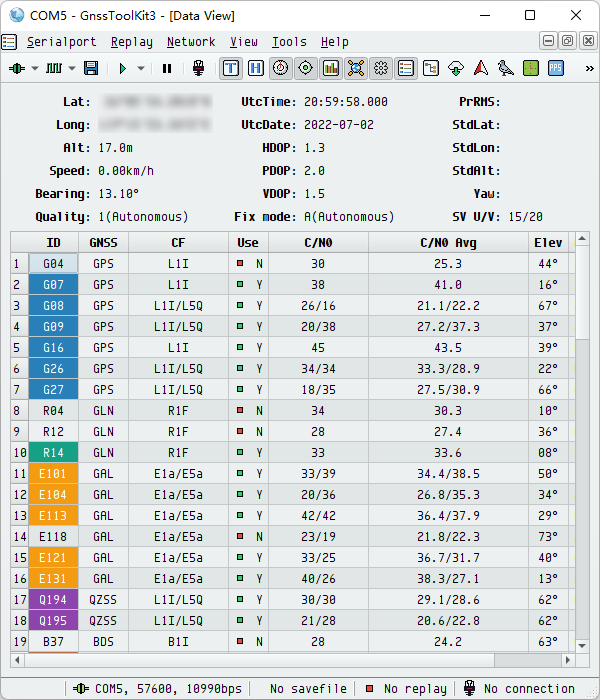Click the Use column header
600x700 pixels.
248,242
